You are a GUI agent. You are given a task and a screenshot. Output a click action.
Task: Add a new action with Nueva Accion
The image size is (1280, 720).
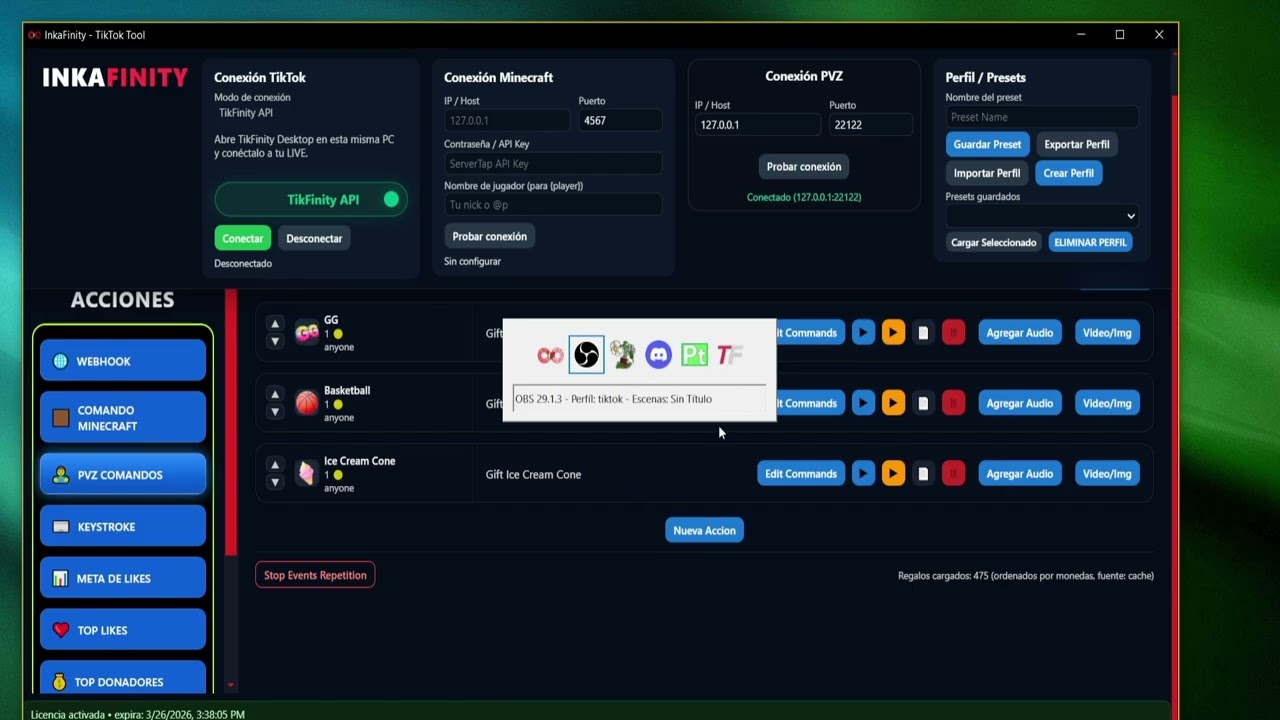click(705, 530)
